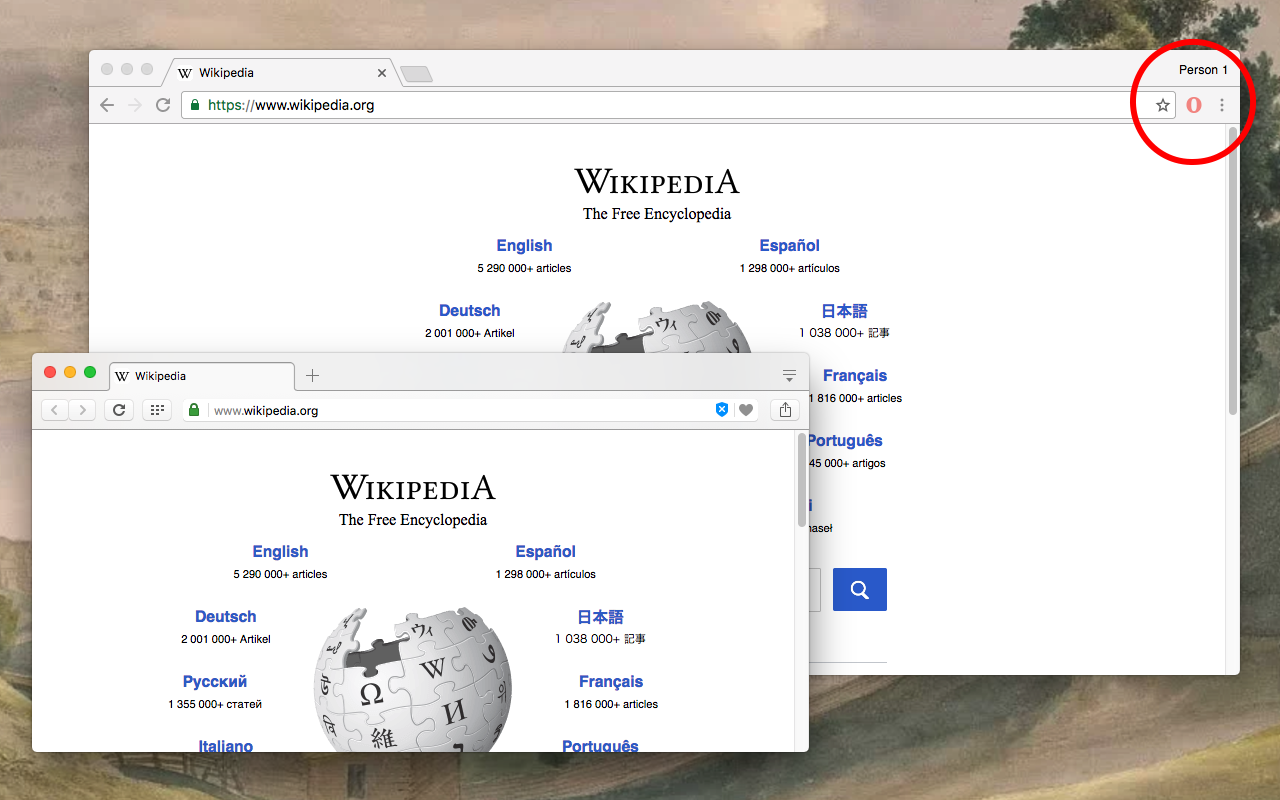Click the padlock icon in Chrome's address bar
Image resolution: width=1280 pixels, height=800 pixels.
193,104
